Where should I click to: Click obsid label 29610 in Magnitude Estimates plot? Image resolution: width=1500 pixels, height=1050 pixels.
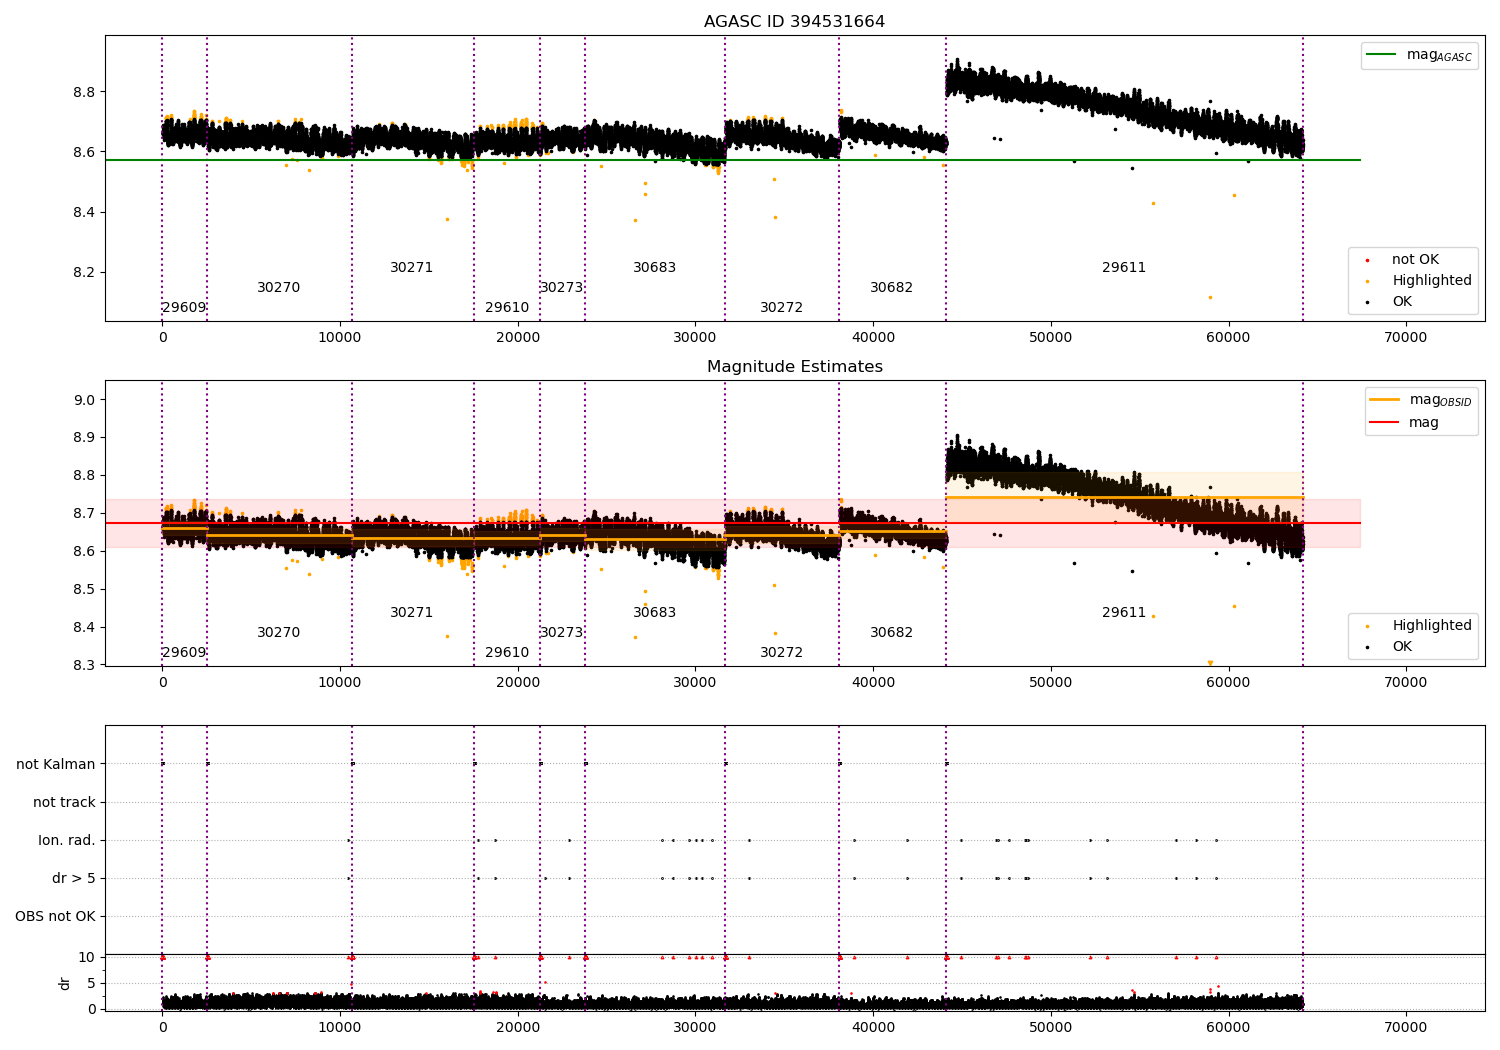507,653
